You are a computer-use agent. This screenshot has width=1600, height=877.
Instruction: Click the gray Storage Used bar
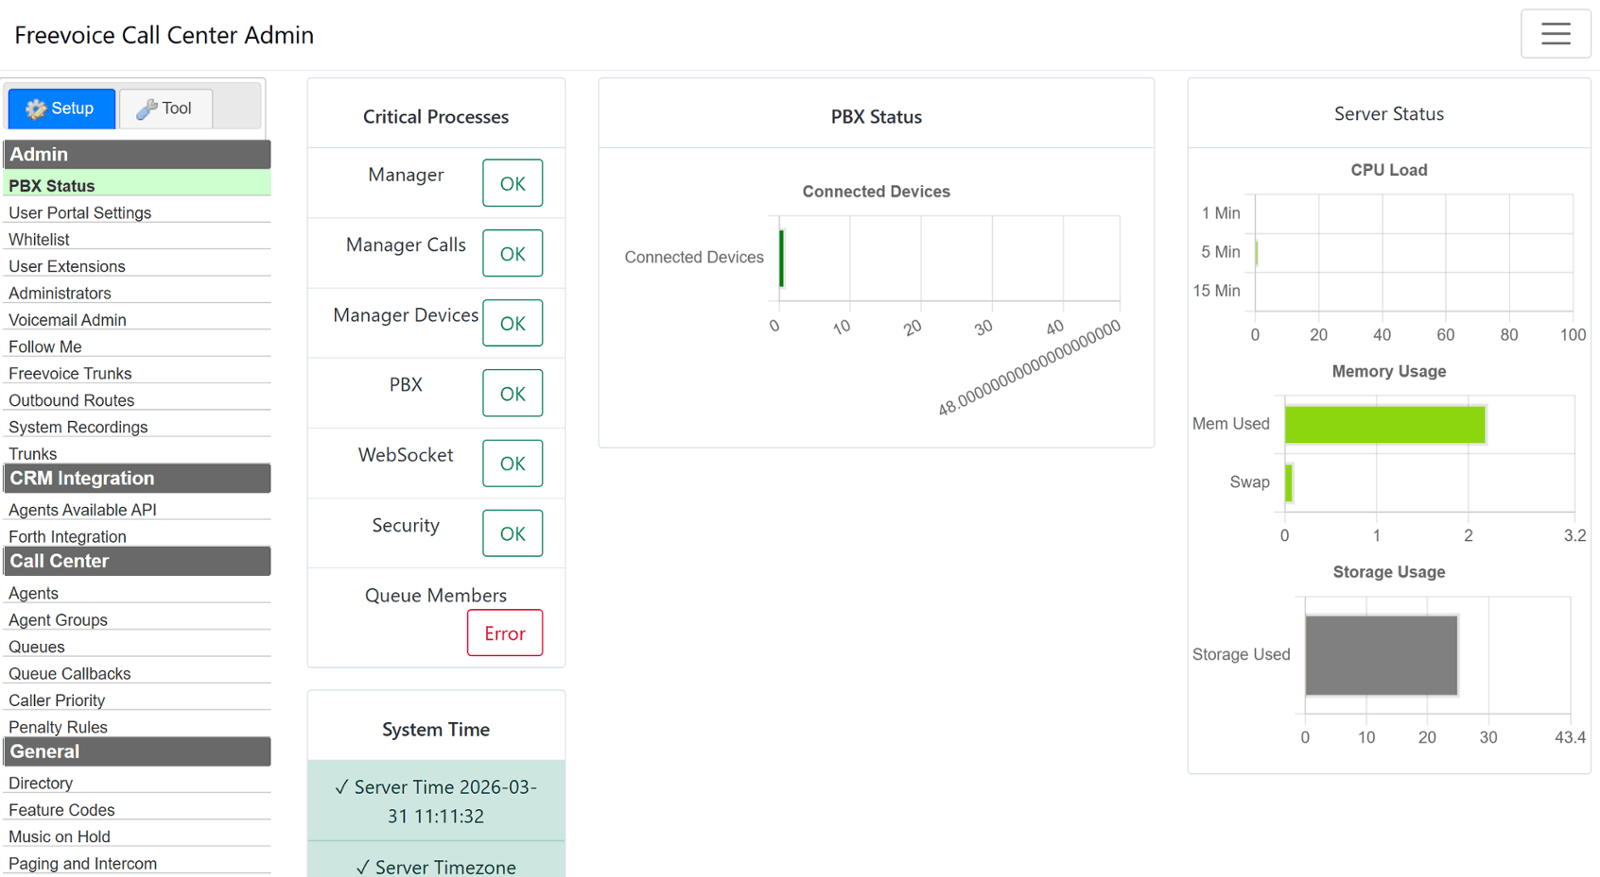[1380, 655]
